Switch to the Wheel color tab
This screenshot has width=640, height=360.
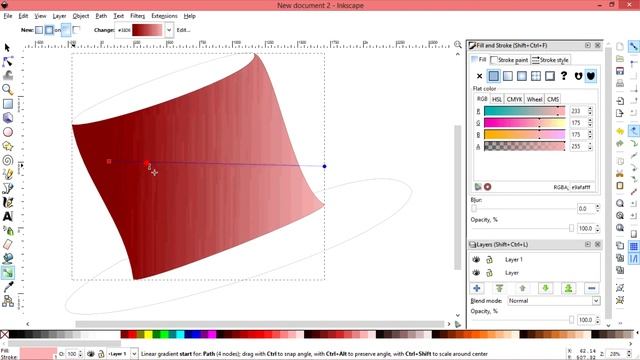click(534, 99)
